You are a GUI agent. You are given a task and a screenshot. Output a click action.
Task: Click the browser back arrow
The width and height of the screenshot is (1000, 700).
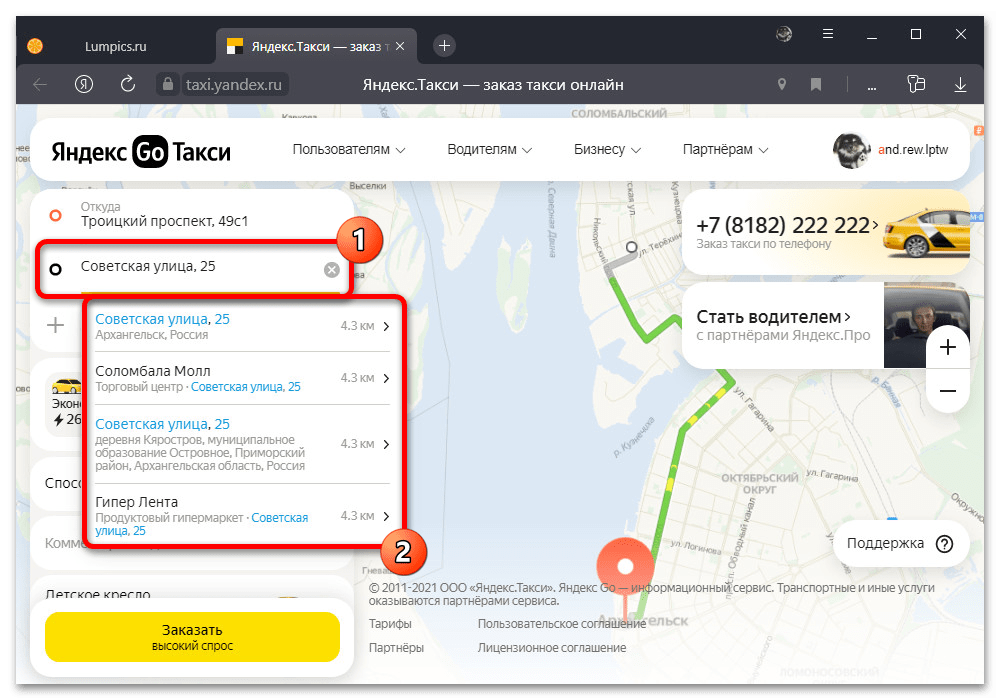tap(40, 84)
